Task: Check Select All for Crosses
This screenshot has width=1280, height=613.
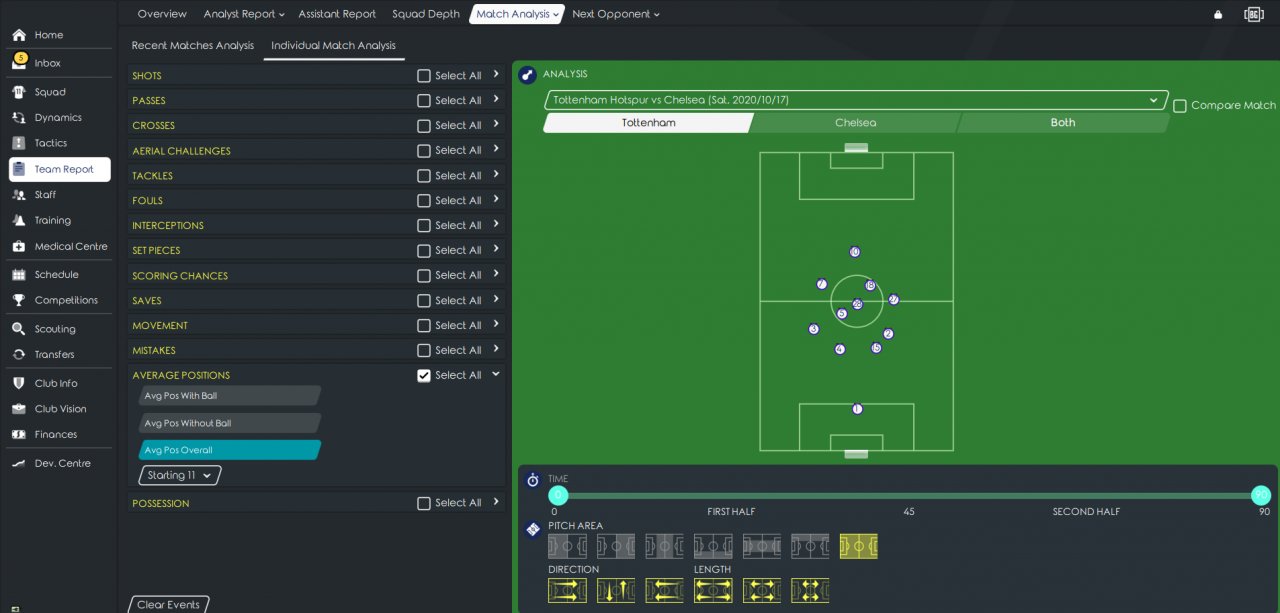Action: pyautogui.click(x=424, y=126)
